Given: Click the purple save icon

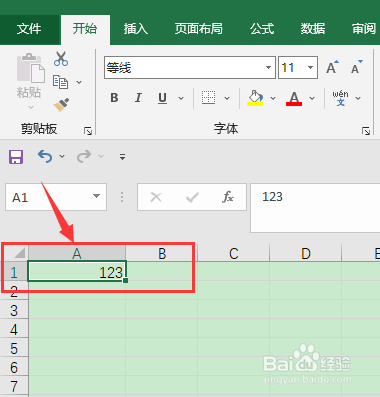Looking at the screenshot, I should click(16, 157).
